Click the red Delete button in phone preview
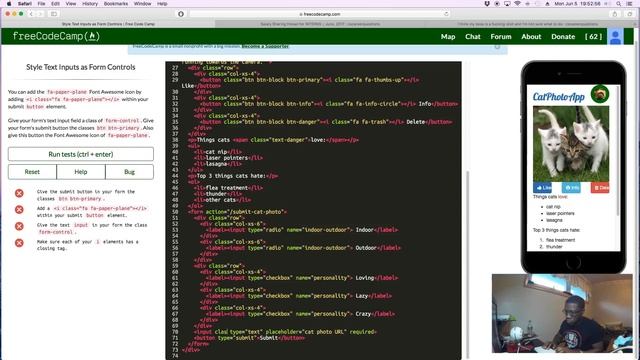Image resolution: width=640 pixels, height=360 pixels. click(600, 187)
